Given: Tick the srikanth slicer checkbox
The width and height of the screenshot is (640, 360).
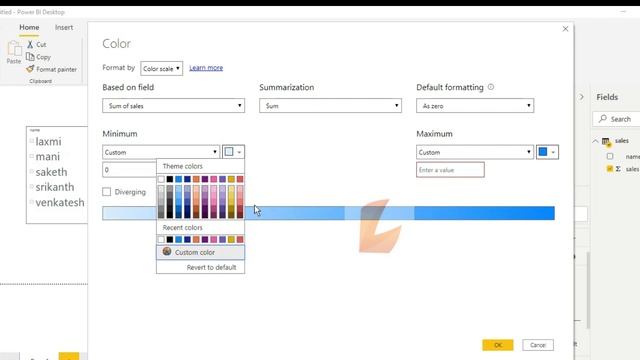Looking at the screenshot, I should click(31, 187).
